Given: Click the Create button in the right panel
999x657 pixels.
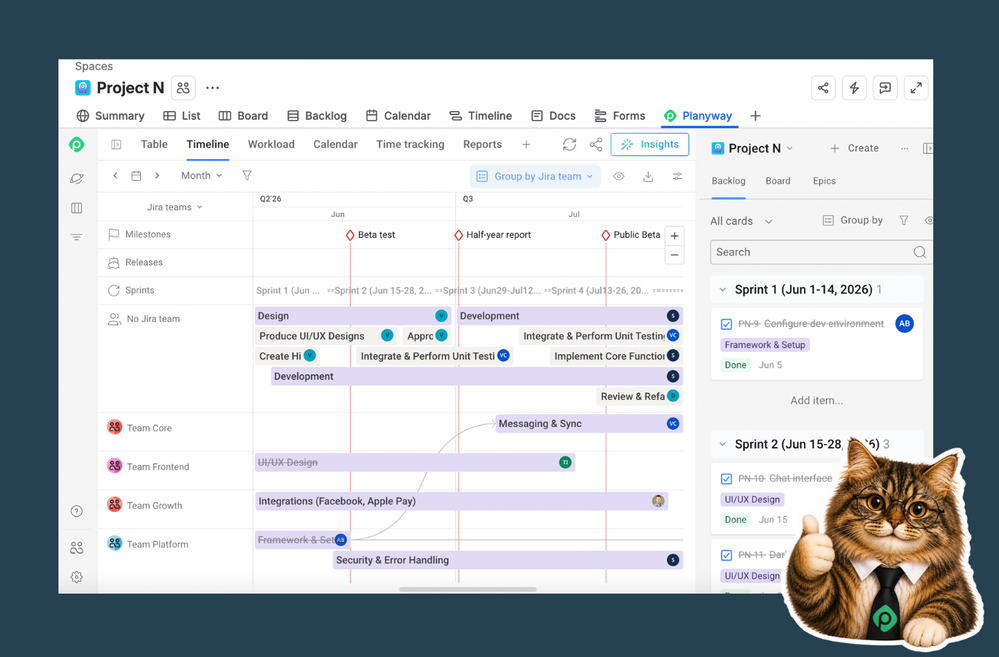Looking at the screenshot, I should [854, 148].
